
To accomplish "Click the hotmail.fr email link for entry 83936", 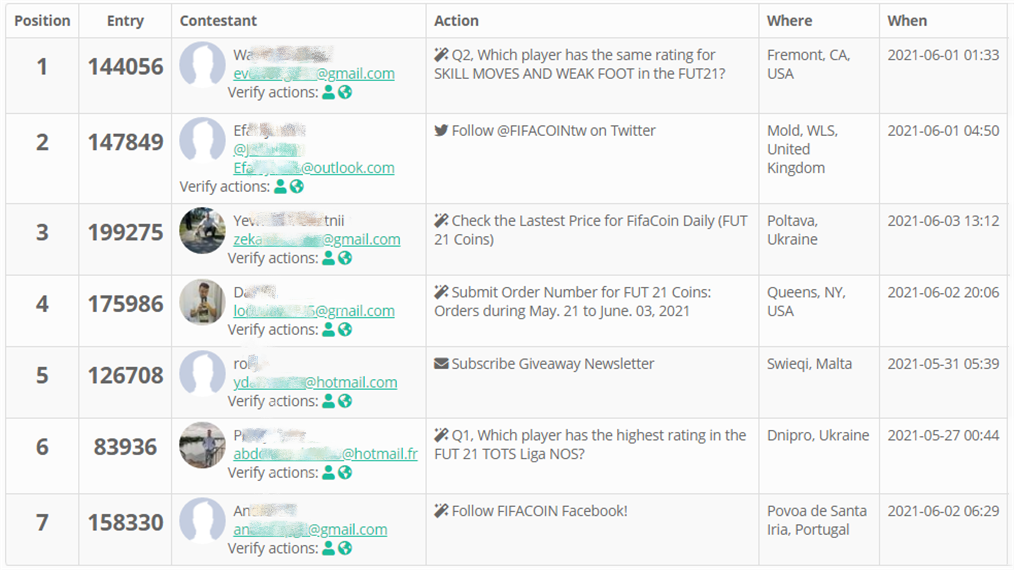I will click(326, 453).
